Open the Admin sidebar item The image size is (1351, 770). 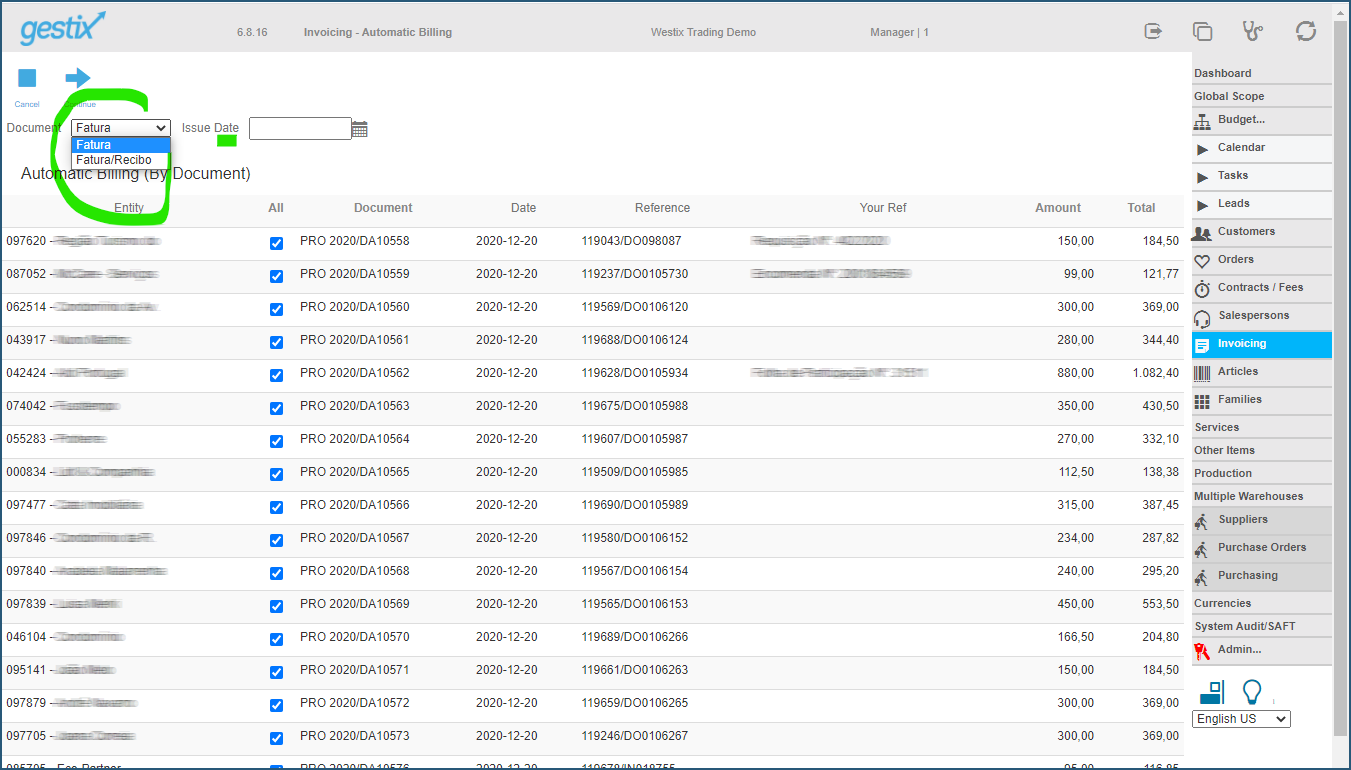[1262, 650]
